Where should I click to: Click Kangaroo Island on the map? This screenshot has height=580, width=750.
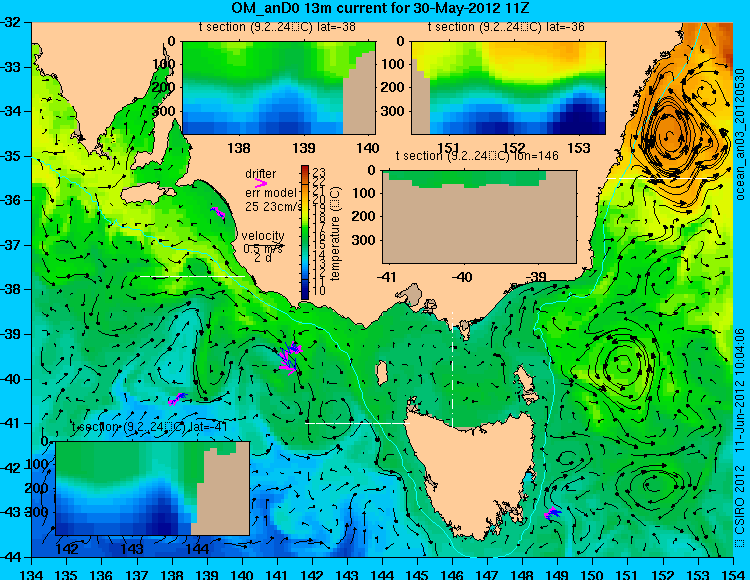tap(148, 193)
